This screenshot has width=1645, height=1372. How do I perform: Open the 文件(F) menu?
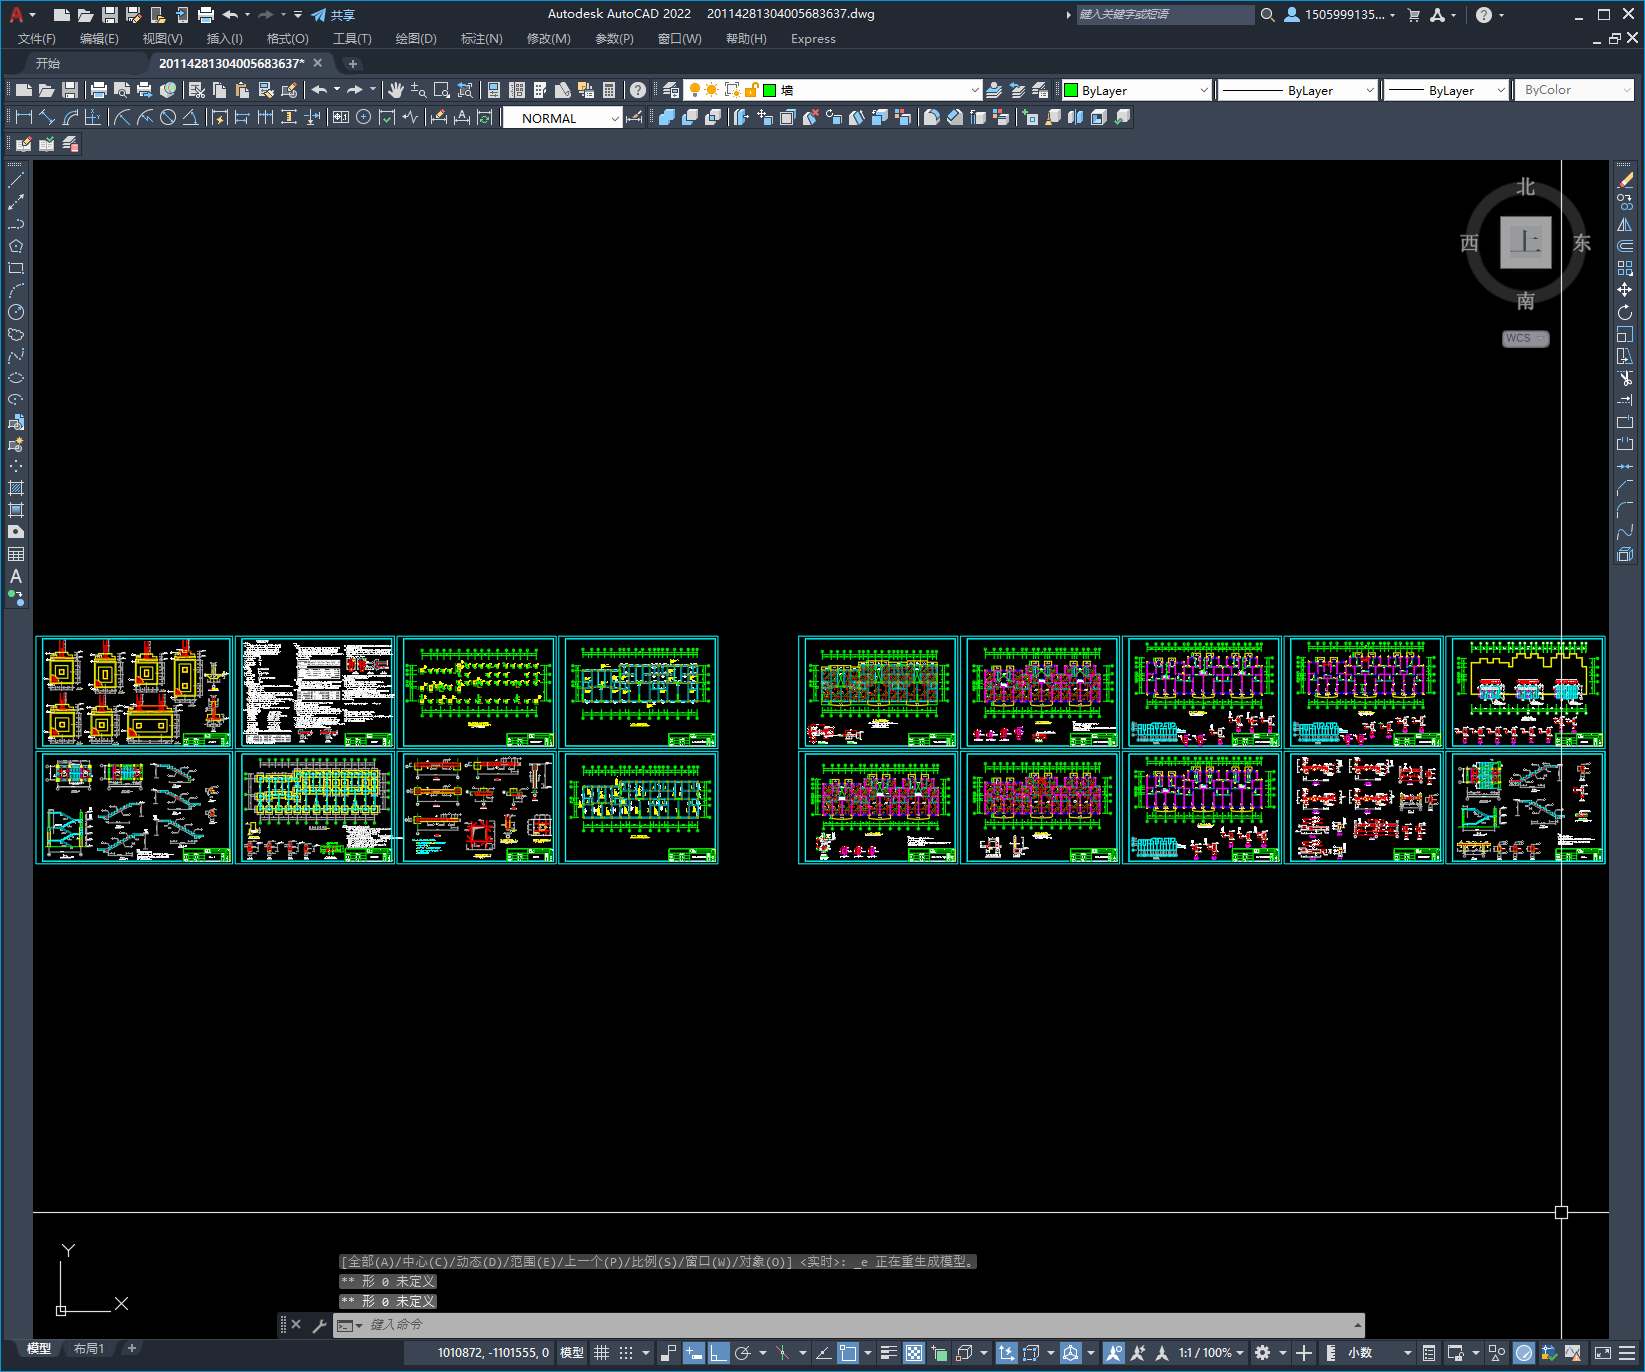[37, 39]
